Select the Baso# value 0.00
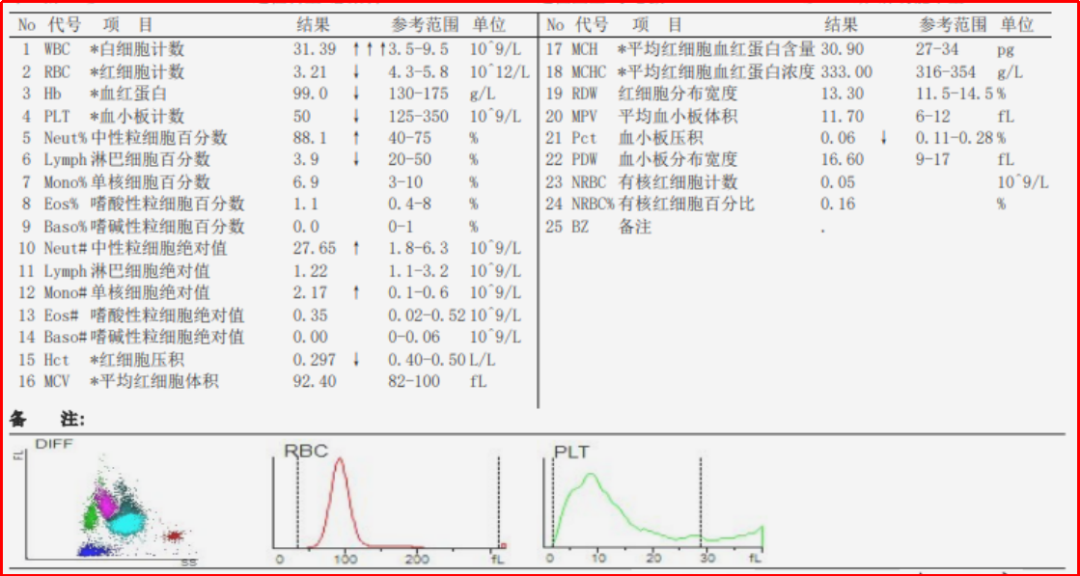Screen dimensions: 1080x576 point(311,338)
